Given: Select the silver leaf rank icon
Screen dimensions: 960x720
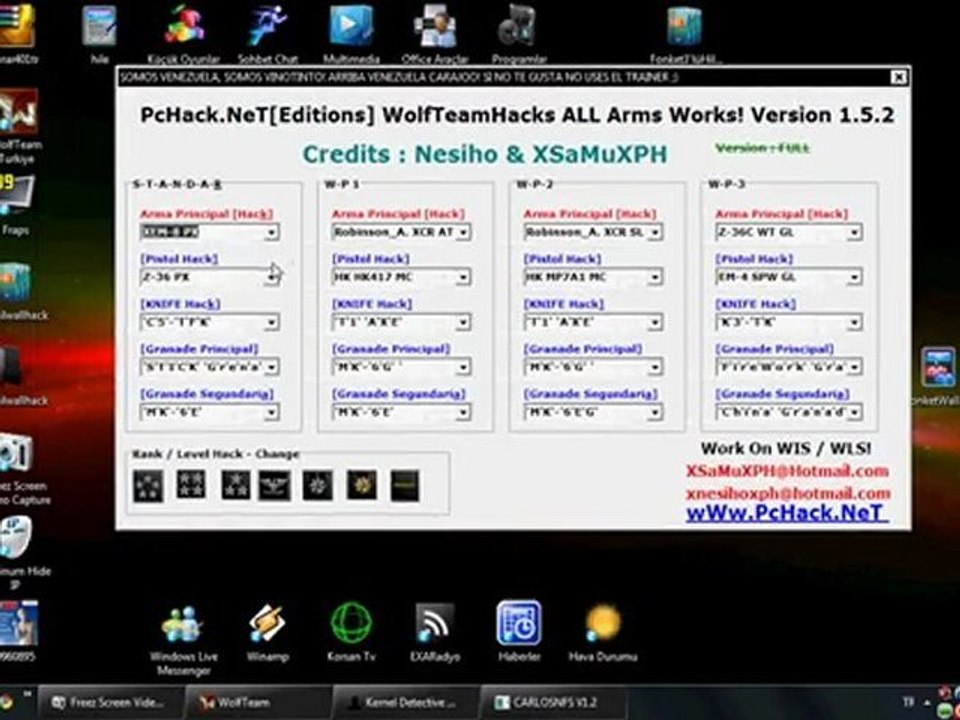Looking at the screenshot, I should point(318,486).
